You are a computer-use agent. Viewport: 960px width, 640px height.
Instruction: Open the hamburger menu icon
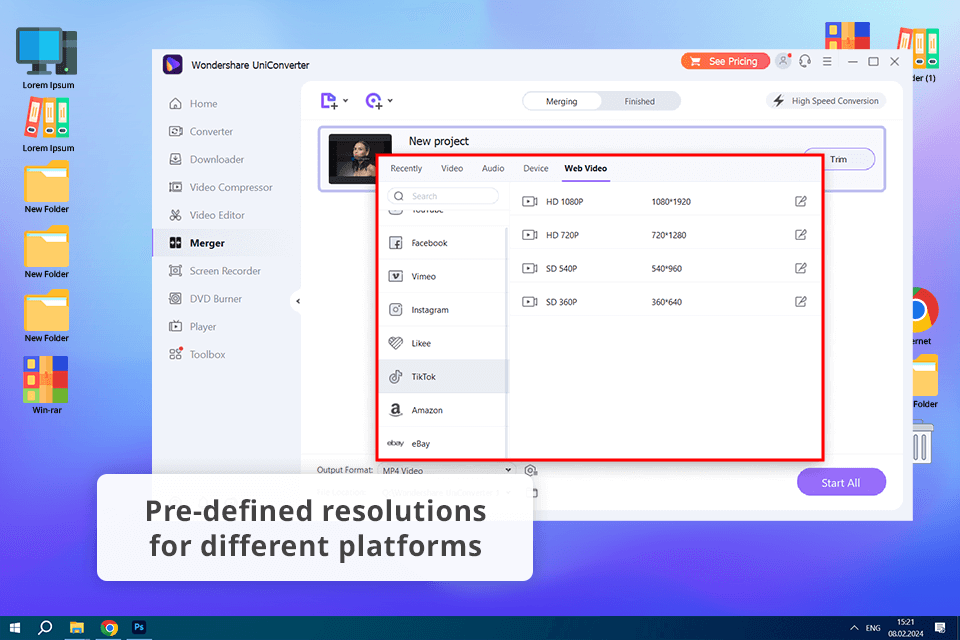(827, 61)
